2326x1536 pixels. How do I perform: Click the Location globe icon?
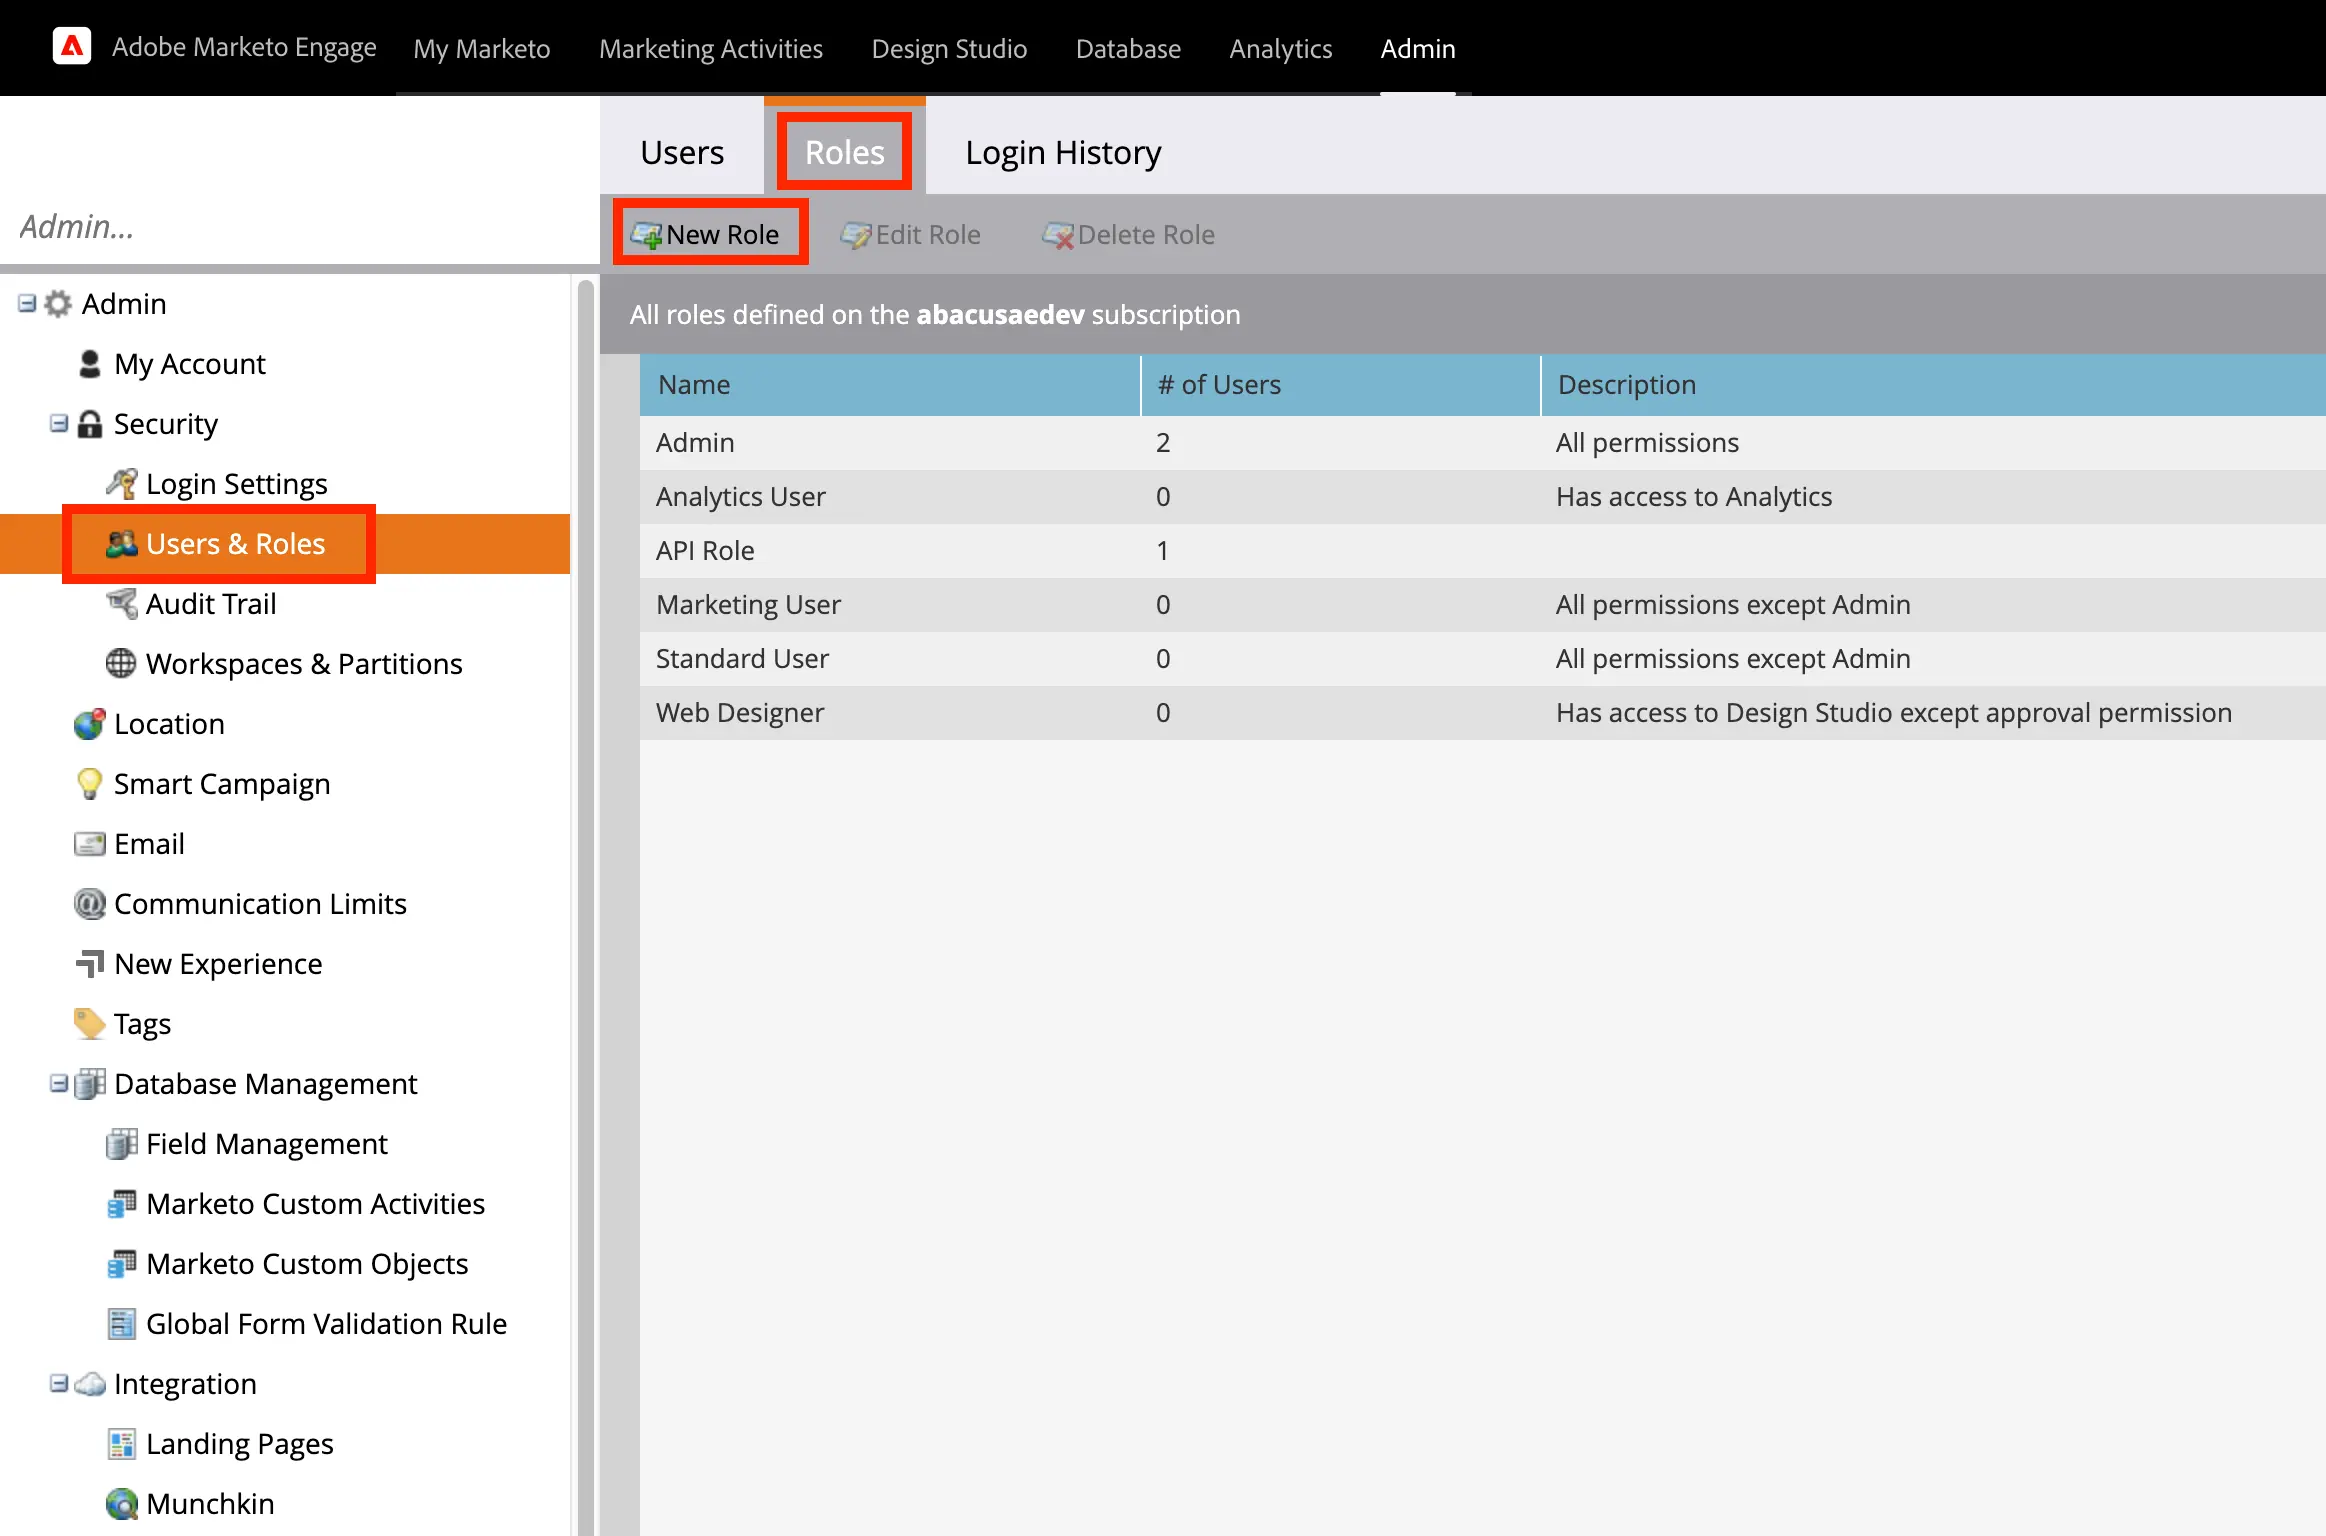click(x=89, y=724)
